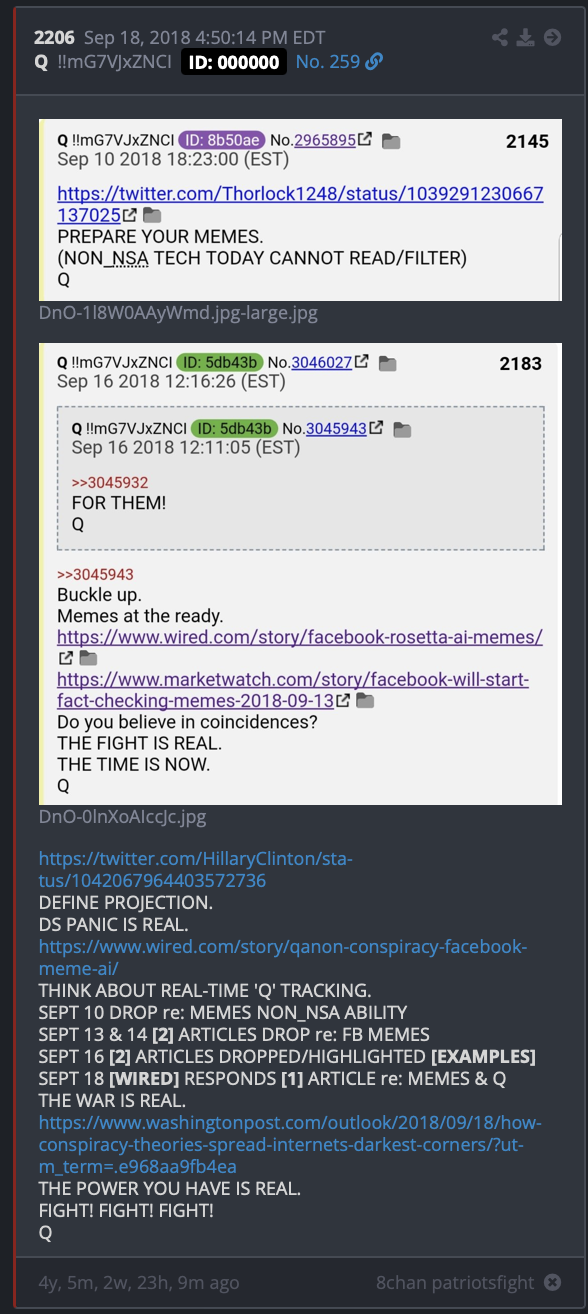The image size is (588, 1314).
Task: Click the black ID: 000000 badge
Action: coord(234,62)
